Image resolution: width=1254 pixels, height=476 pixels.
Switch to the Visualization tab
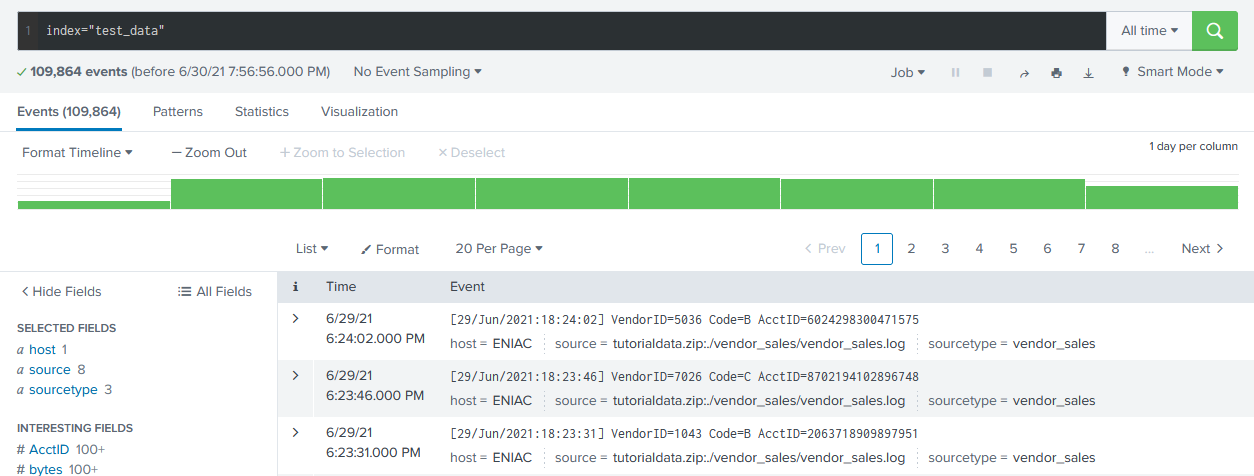pyautogui.click(x=359, y=112)
